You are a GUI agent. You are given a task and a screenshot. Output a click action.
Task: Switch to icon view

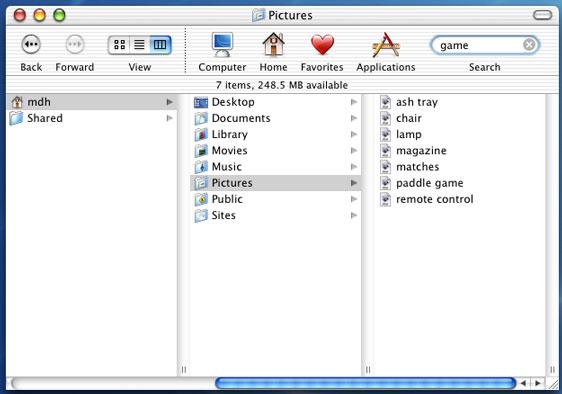click(119, 45)
